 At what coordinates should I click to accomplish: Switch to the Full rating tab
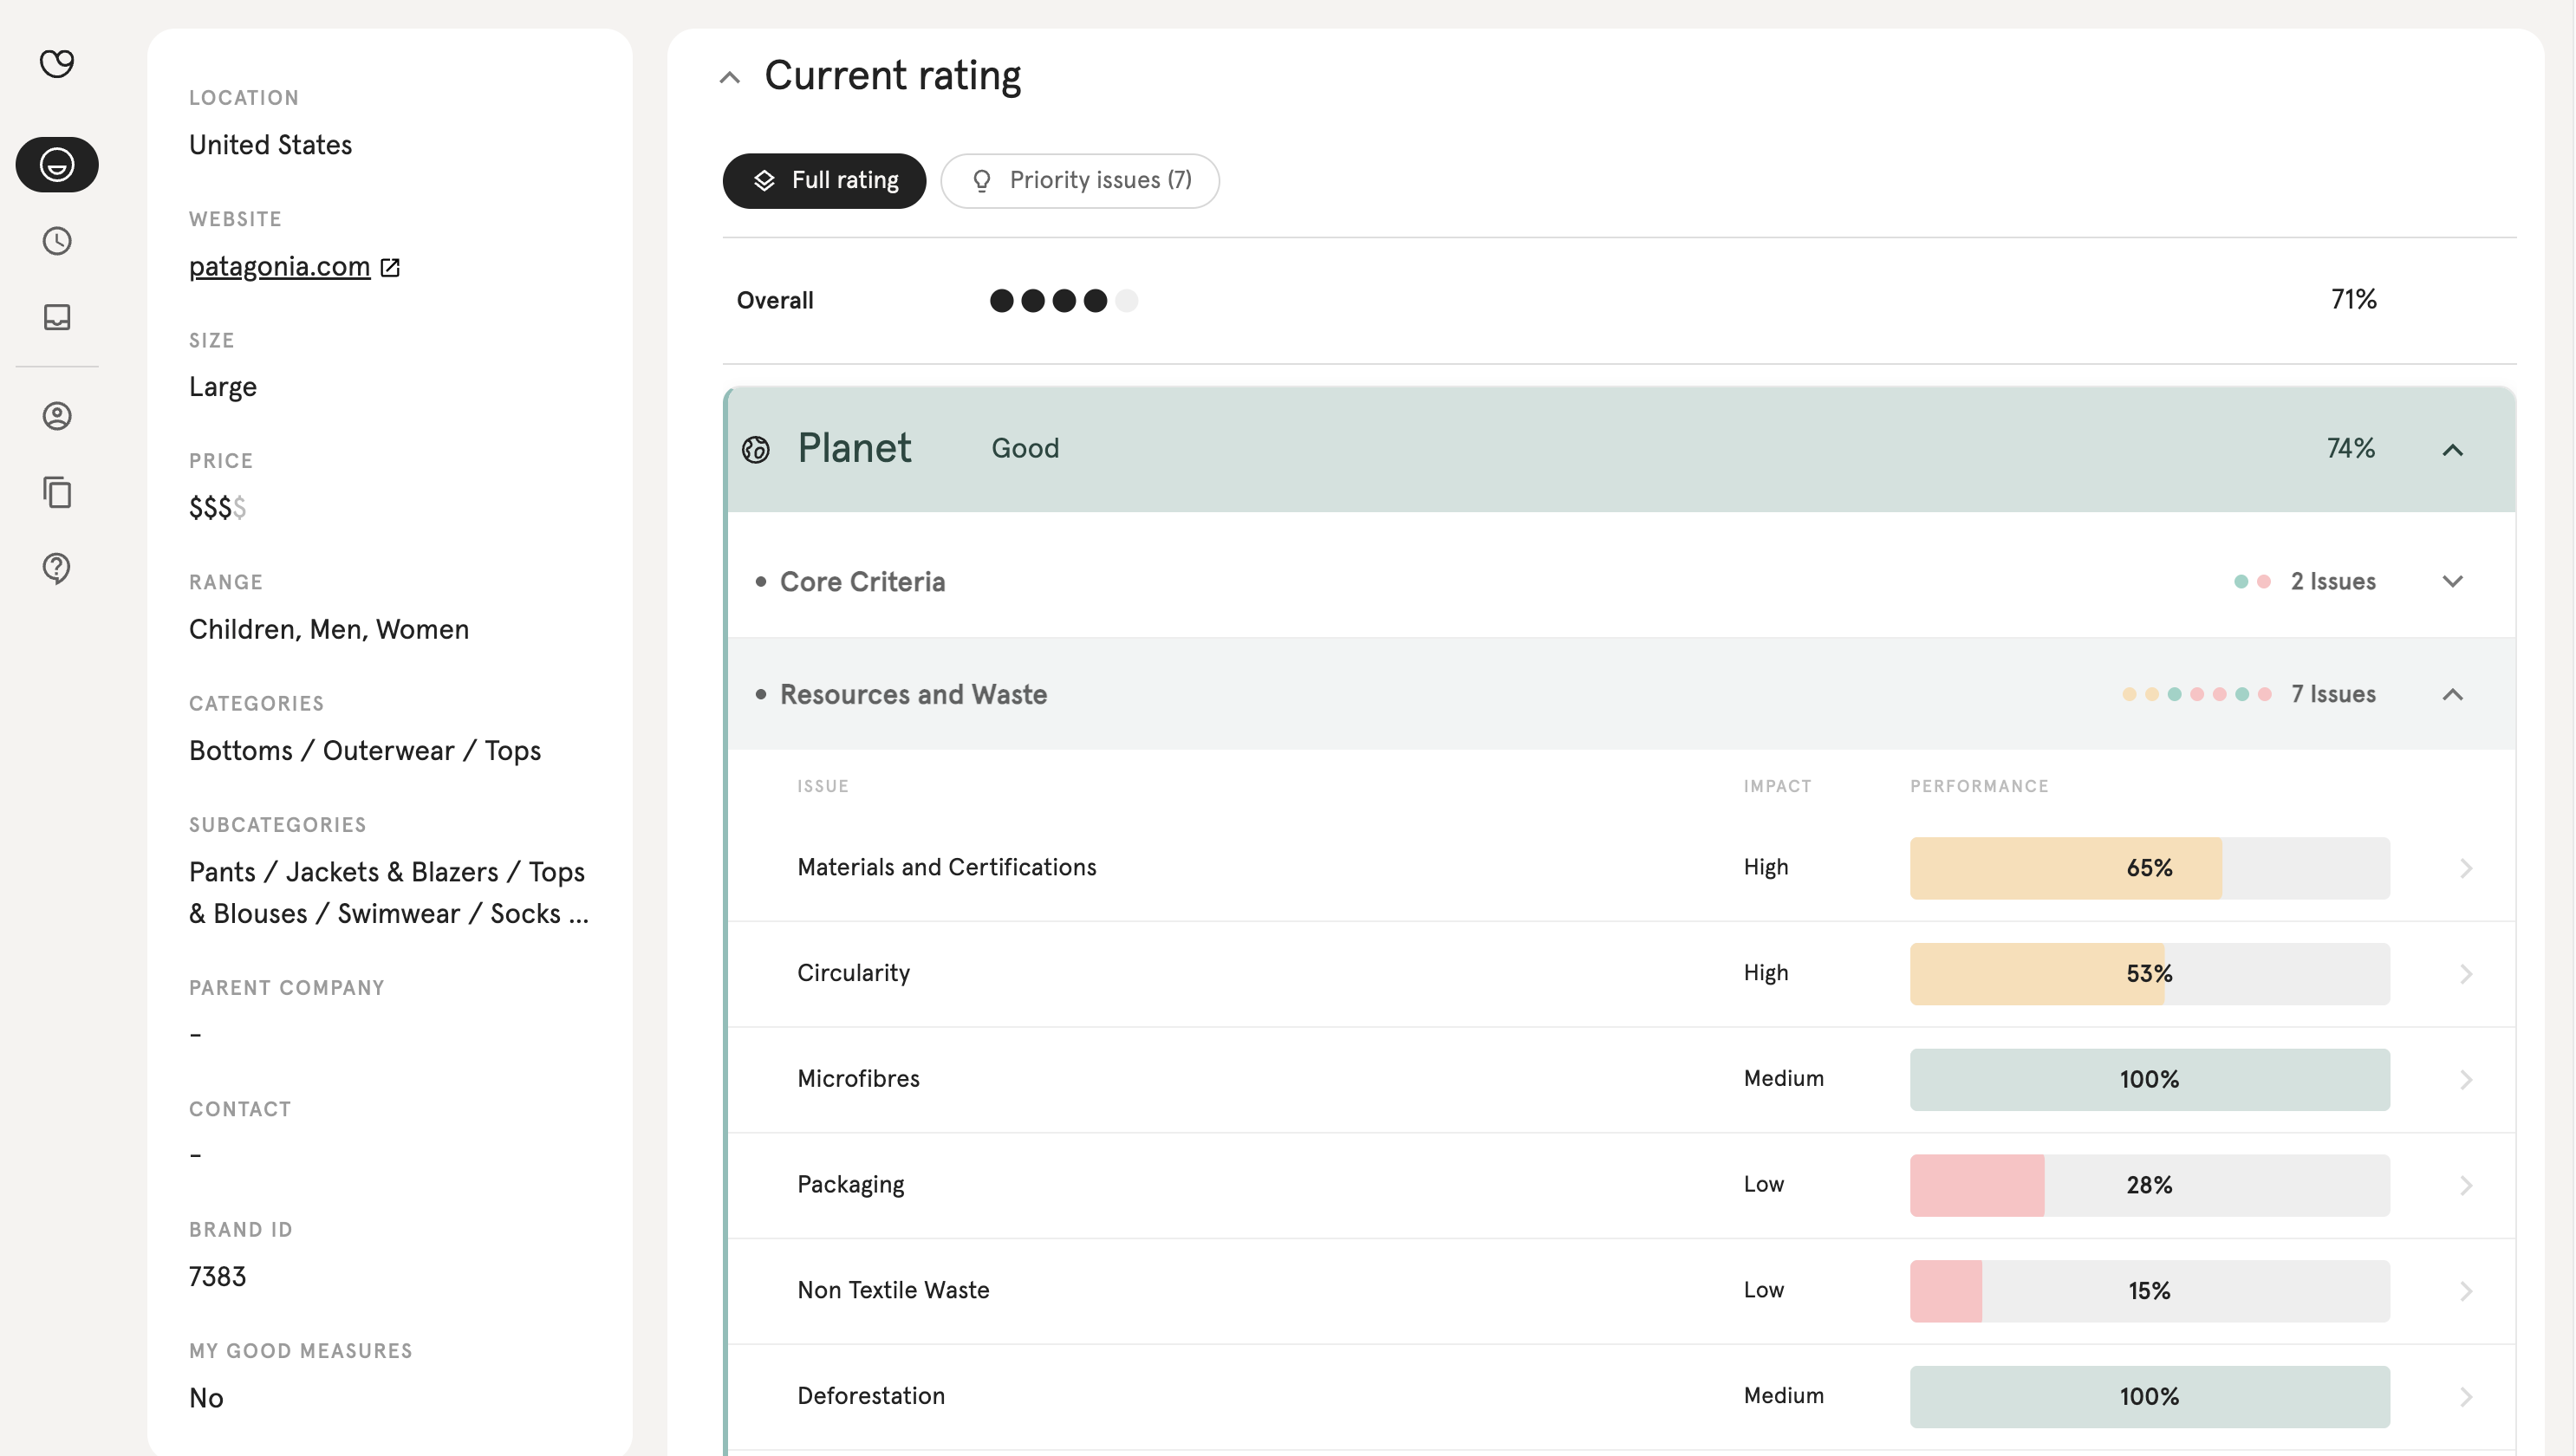pos(824,181)
